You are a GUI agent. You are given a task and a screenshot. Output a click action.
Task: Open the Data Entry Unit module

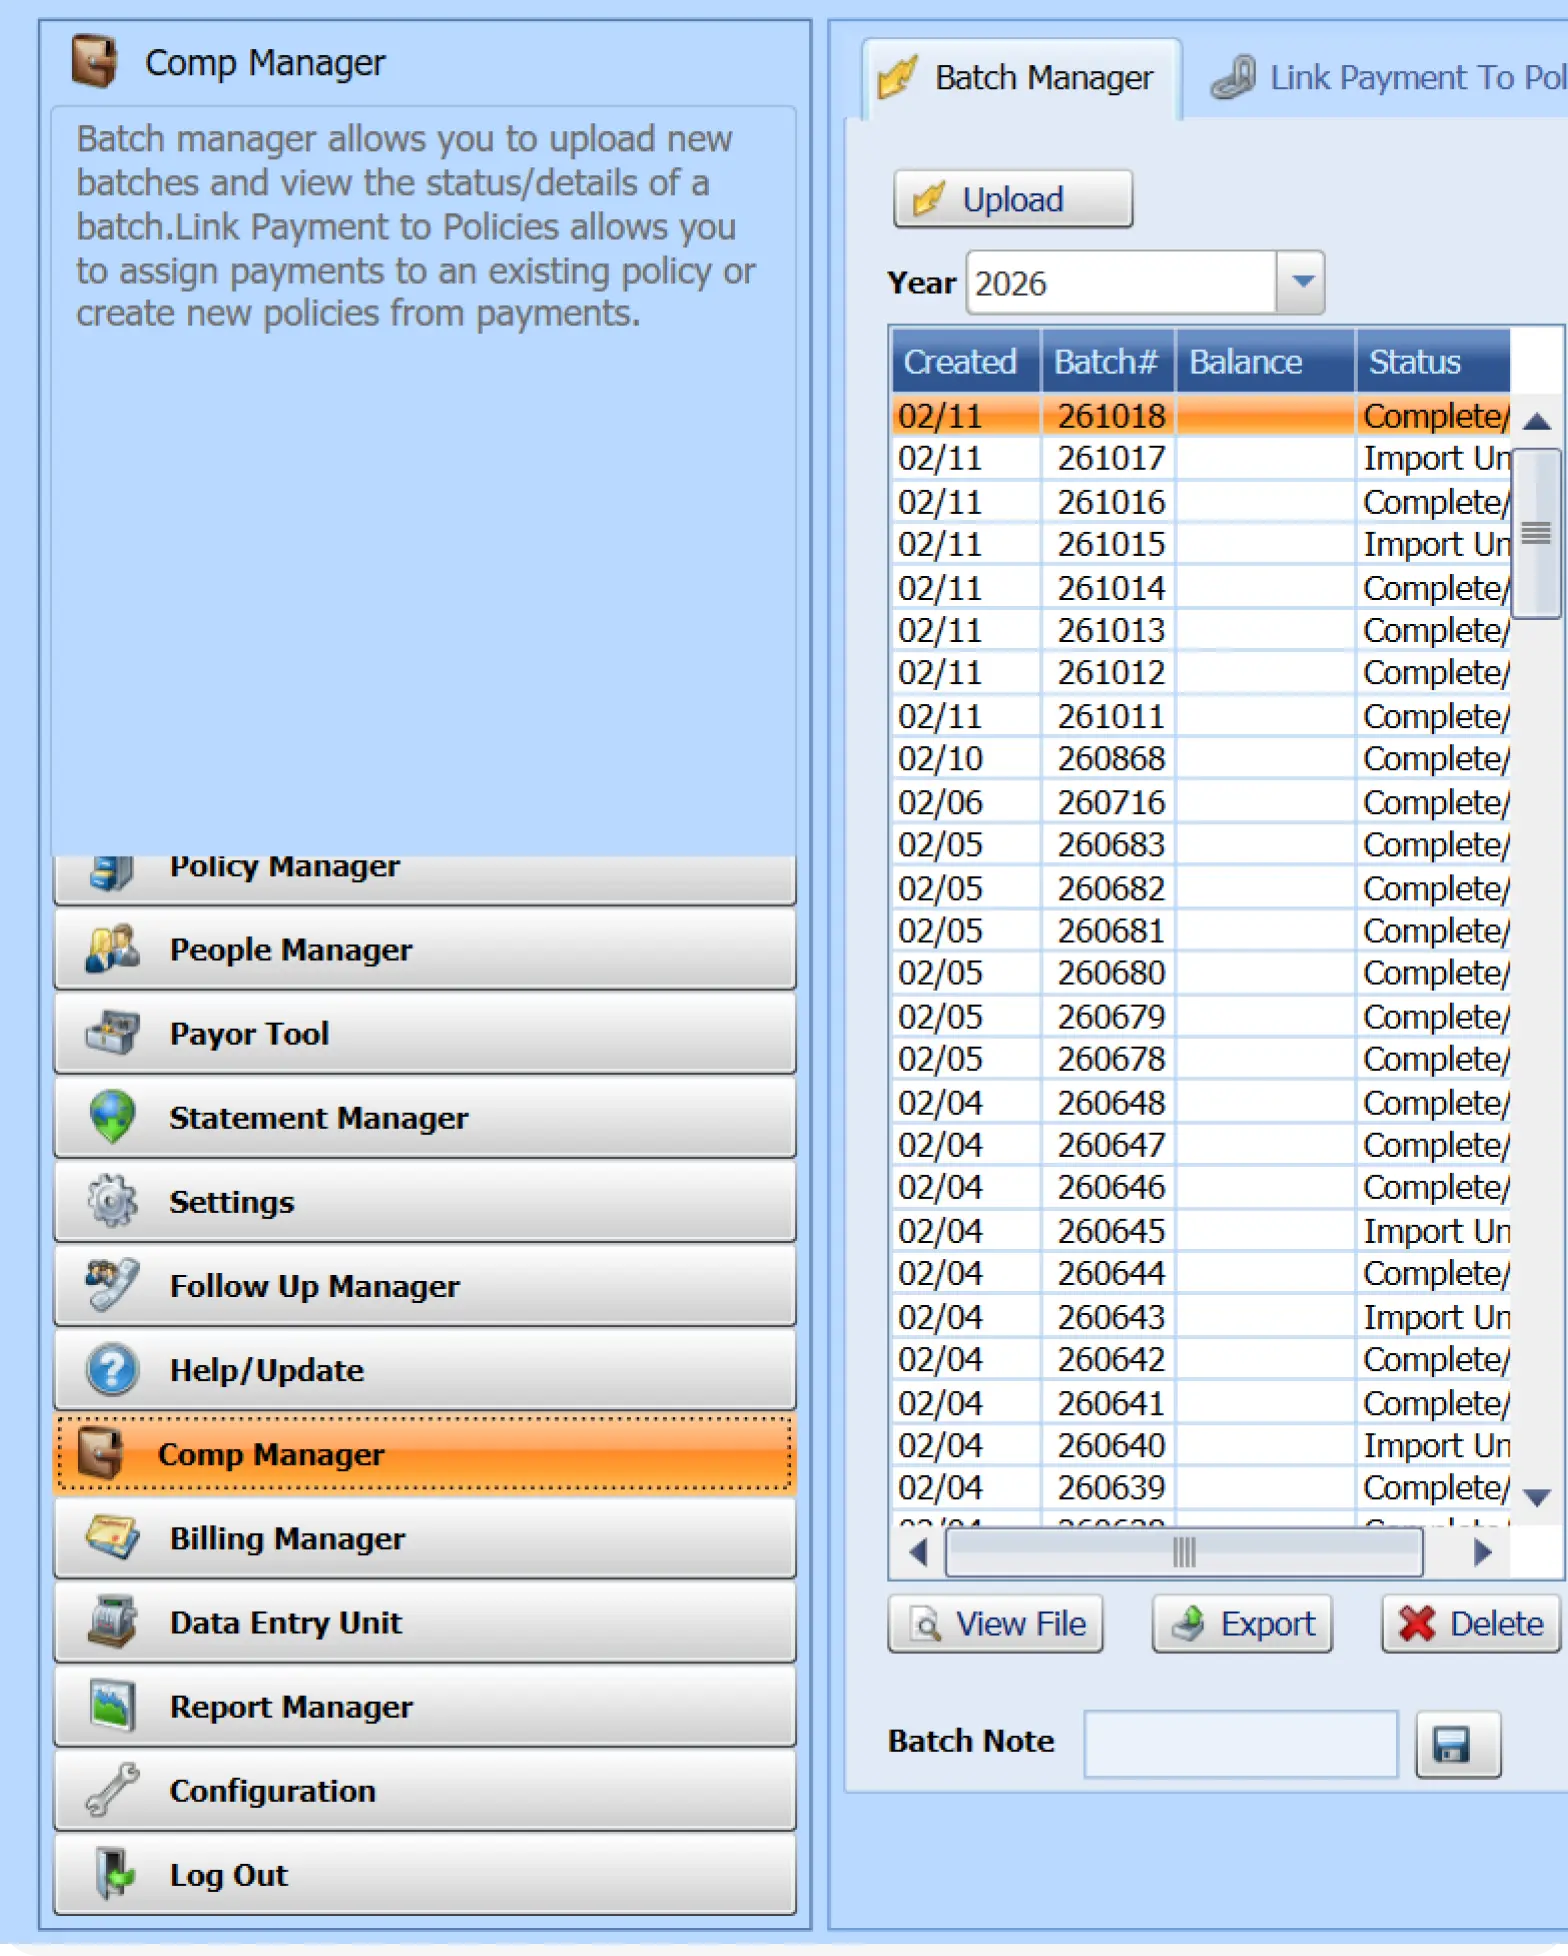424,1622
